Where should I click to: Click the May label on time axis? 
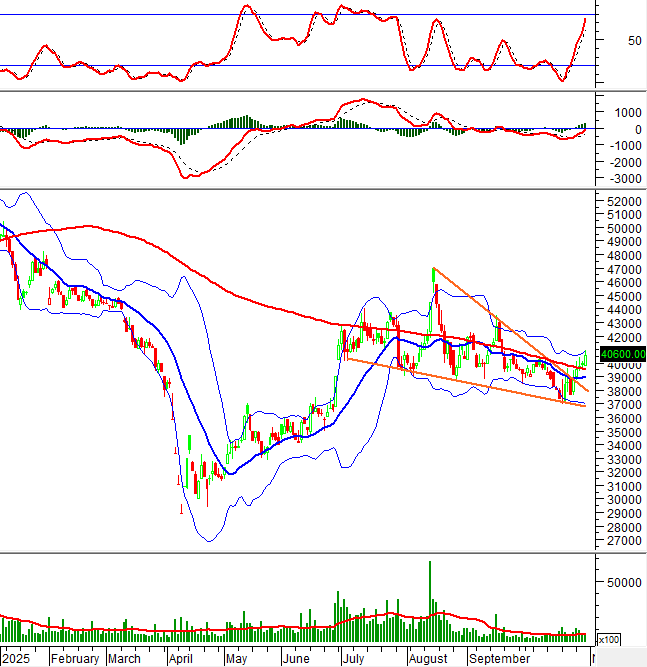click(x=236, y=659)
